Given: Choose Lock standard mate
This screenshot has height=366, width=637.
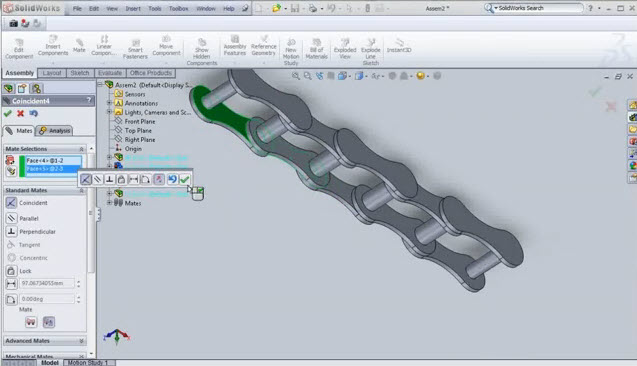Looking at the screenshot, I should [x=19, y=271].
